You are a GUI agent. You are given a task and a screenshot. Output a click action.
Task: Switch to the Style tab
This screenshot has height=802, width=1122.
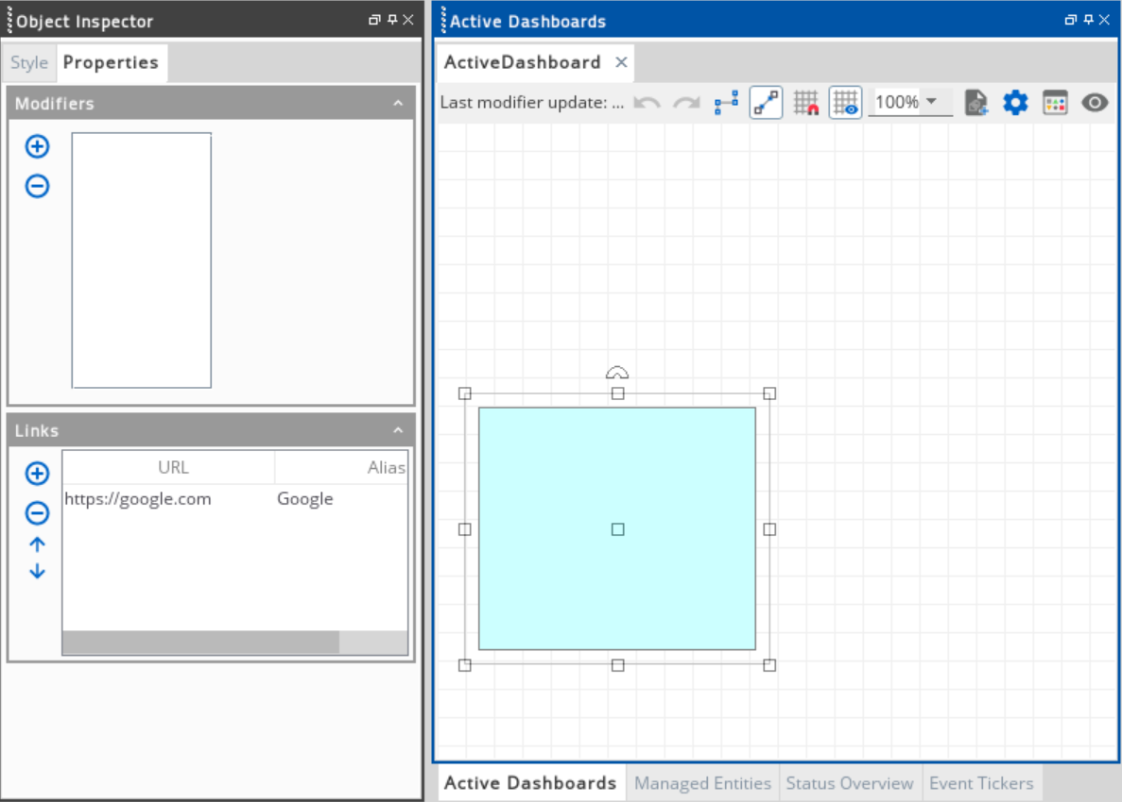tap(29, 63)
